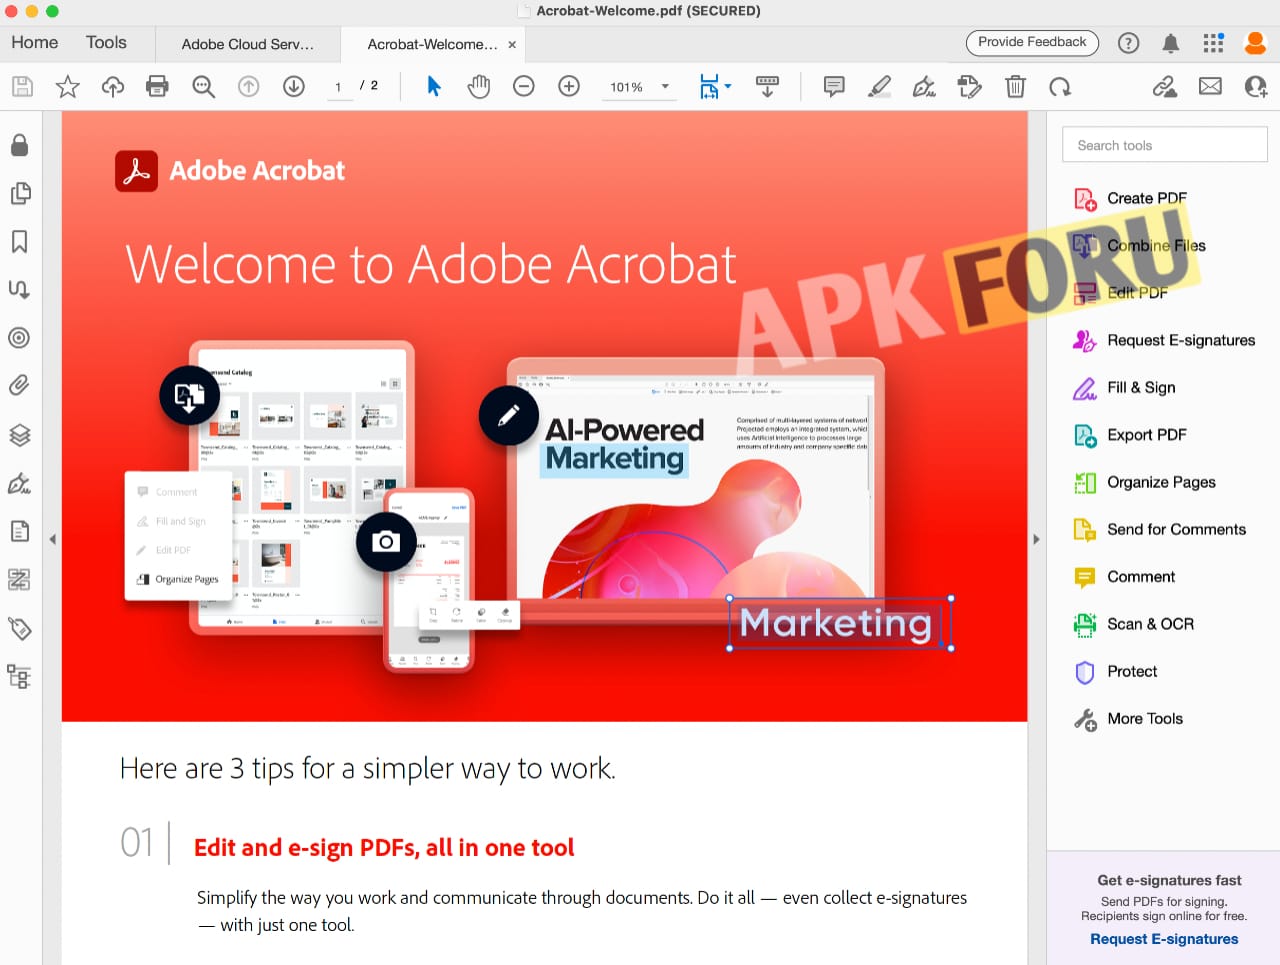Viewport: 1280px width, 965px height.
Task: Open the notifications bell
Action: click(x=1170, y=43)
